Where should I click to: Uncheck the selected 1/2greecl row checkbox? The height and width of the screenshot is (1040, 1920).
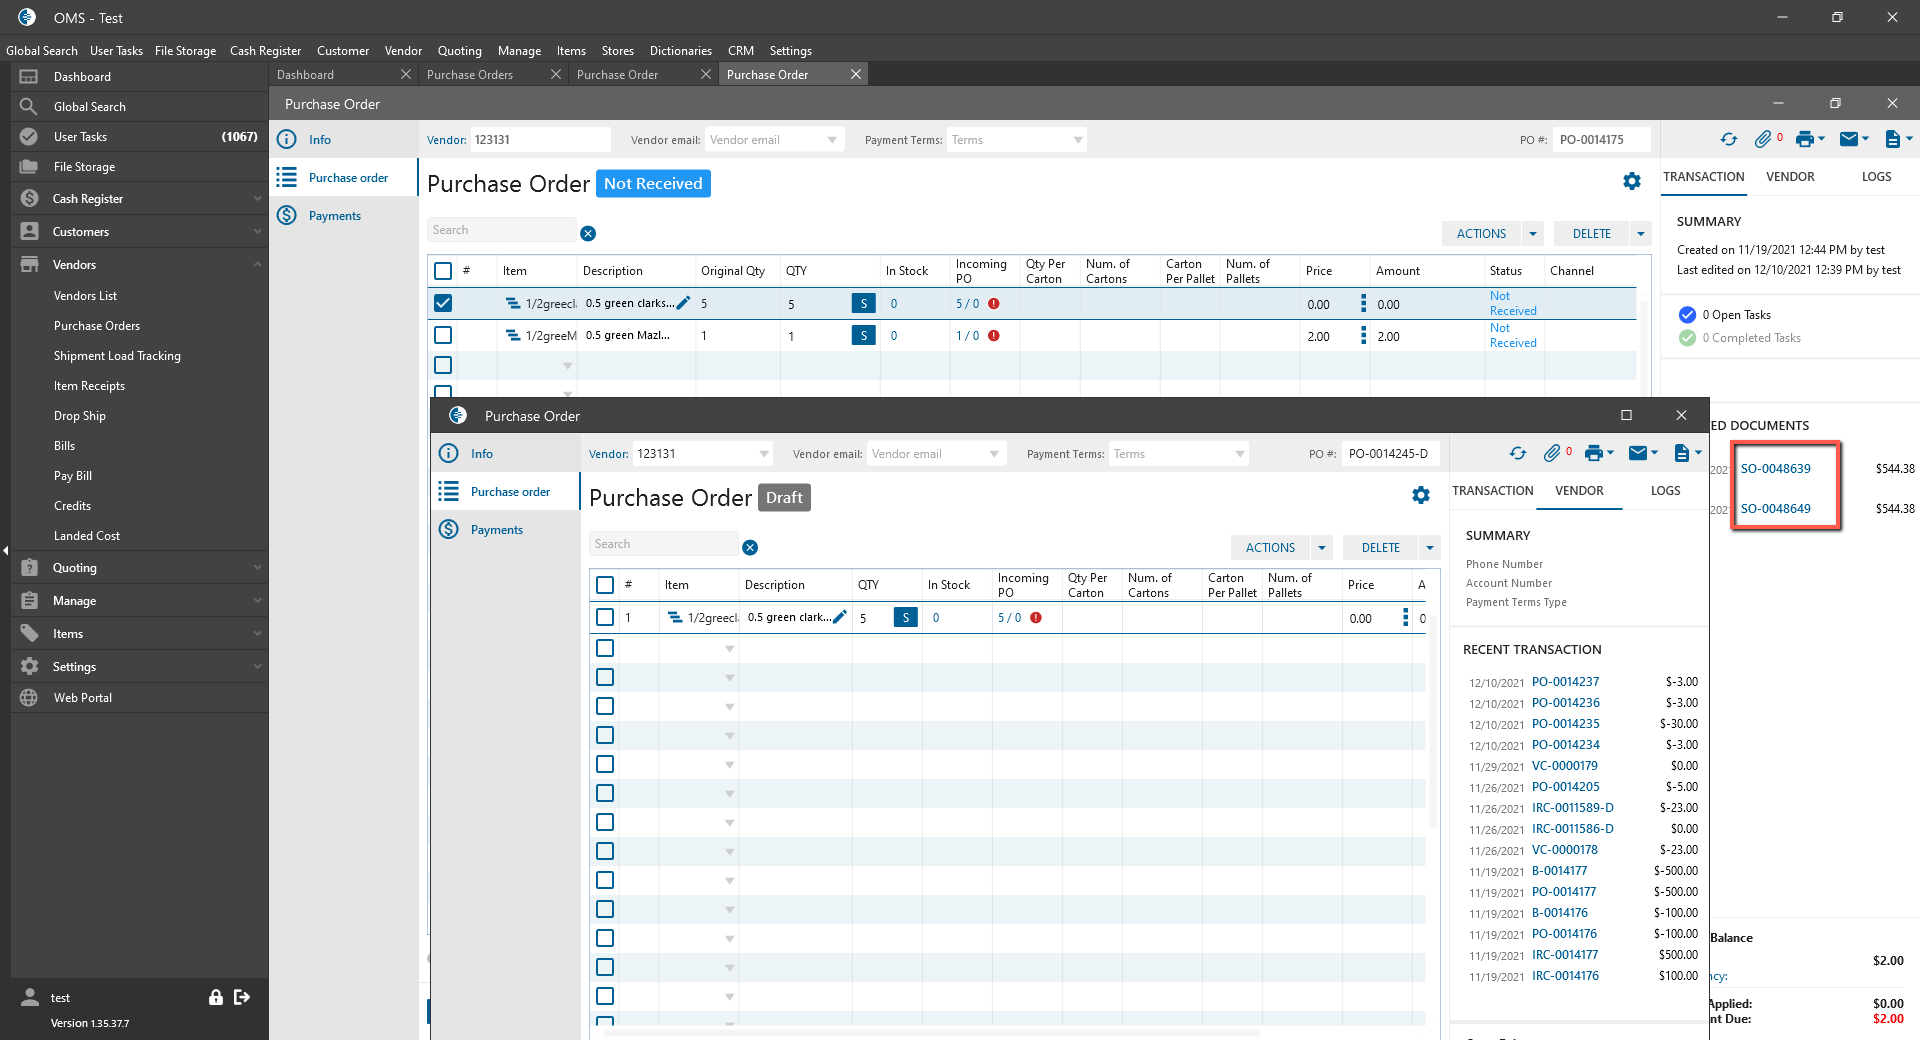(x=443, y=303)
